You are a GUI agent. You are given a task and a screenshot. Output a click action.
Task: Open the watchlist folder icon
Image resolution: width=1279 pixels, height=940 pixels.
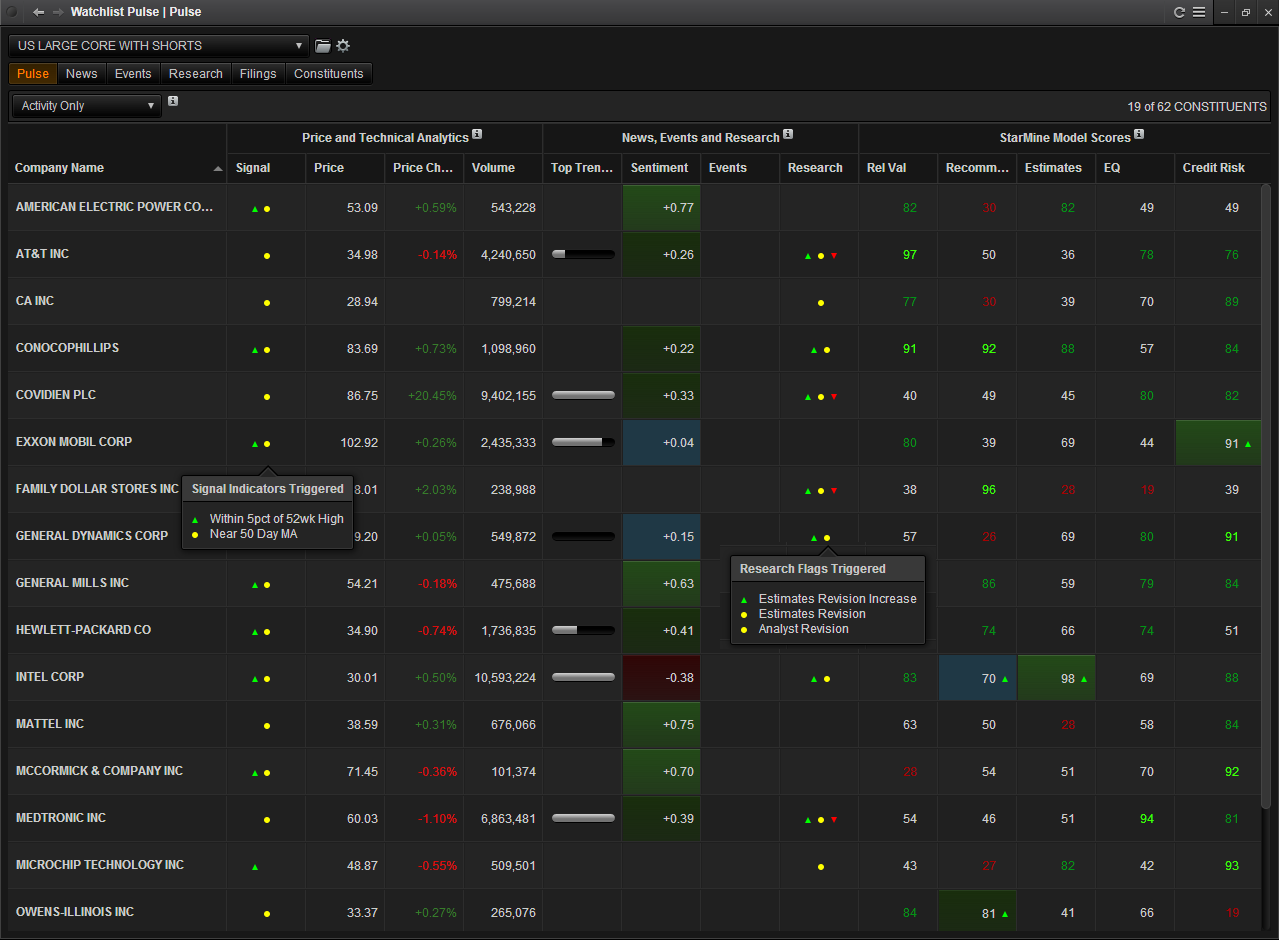[323, 46]
